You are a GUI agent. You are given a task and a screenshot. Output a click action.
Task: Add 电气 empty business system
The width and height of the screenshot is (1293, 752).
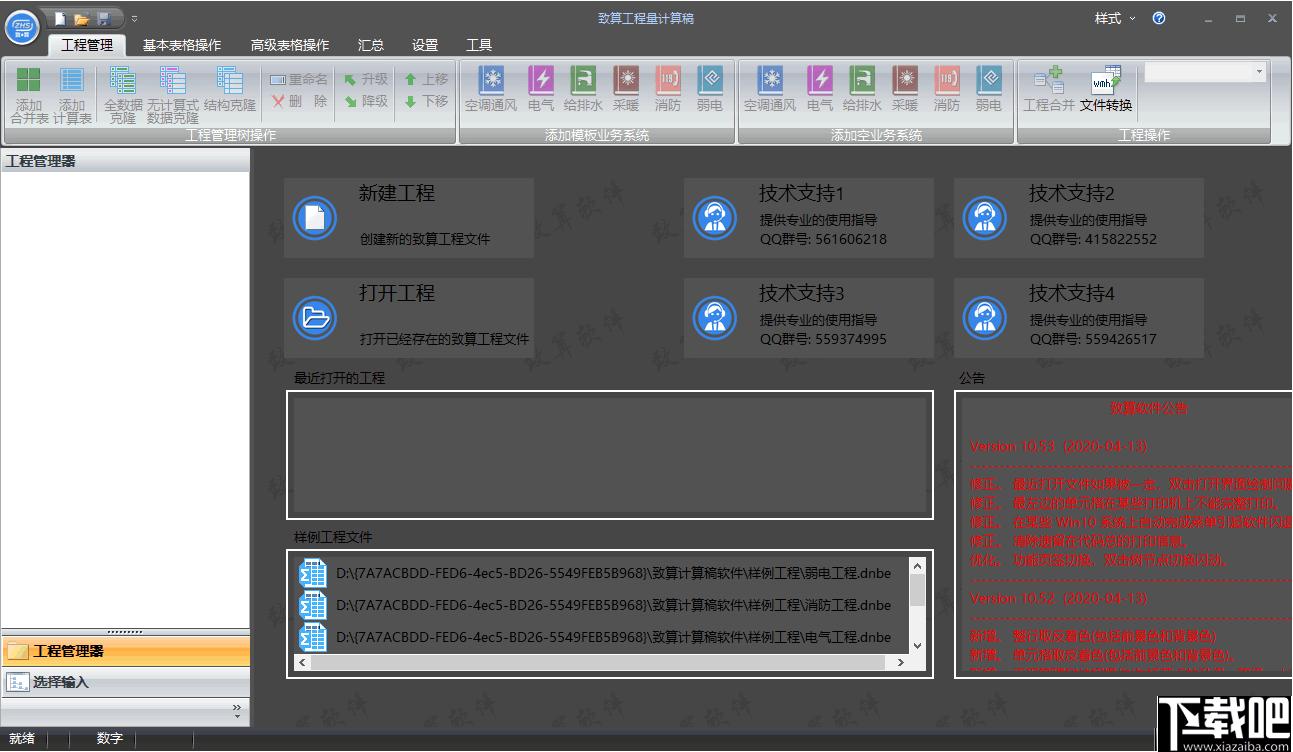(820, 90)
